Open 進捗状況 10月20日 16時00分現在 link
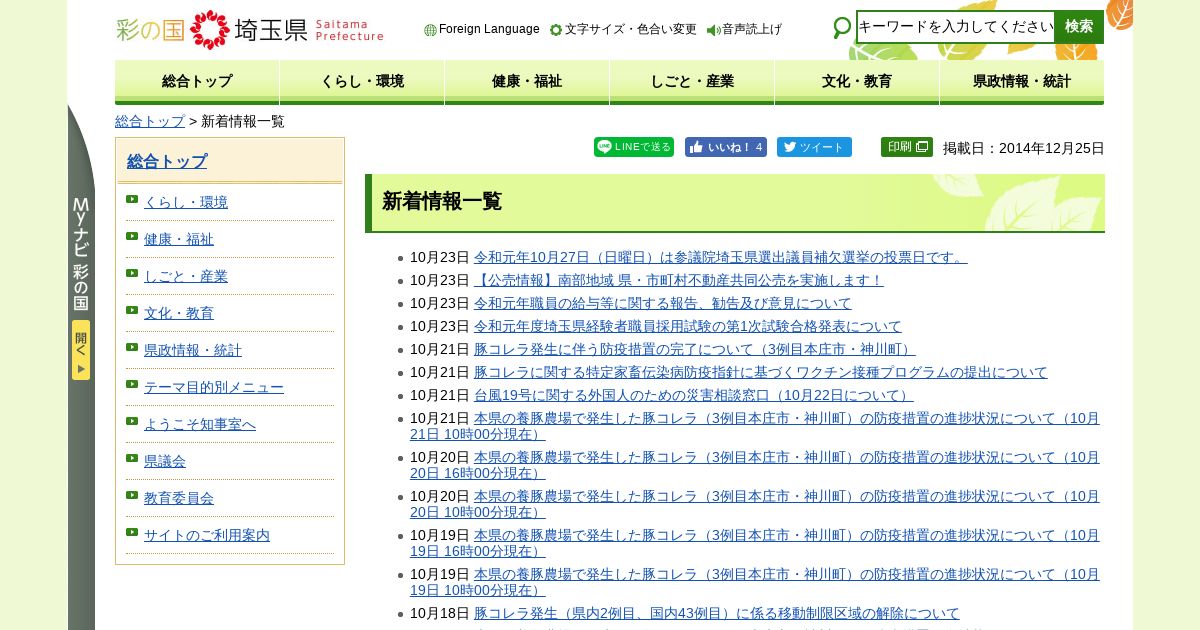This screenshot has height=630, width=1200. tap(755, 465)
